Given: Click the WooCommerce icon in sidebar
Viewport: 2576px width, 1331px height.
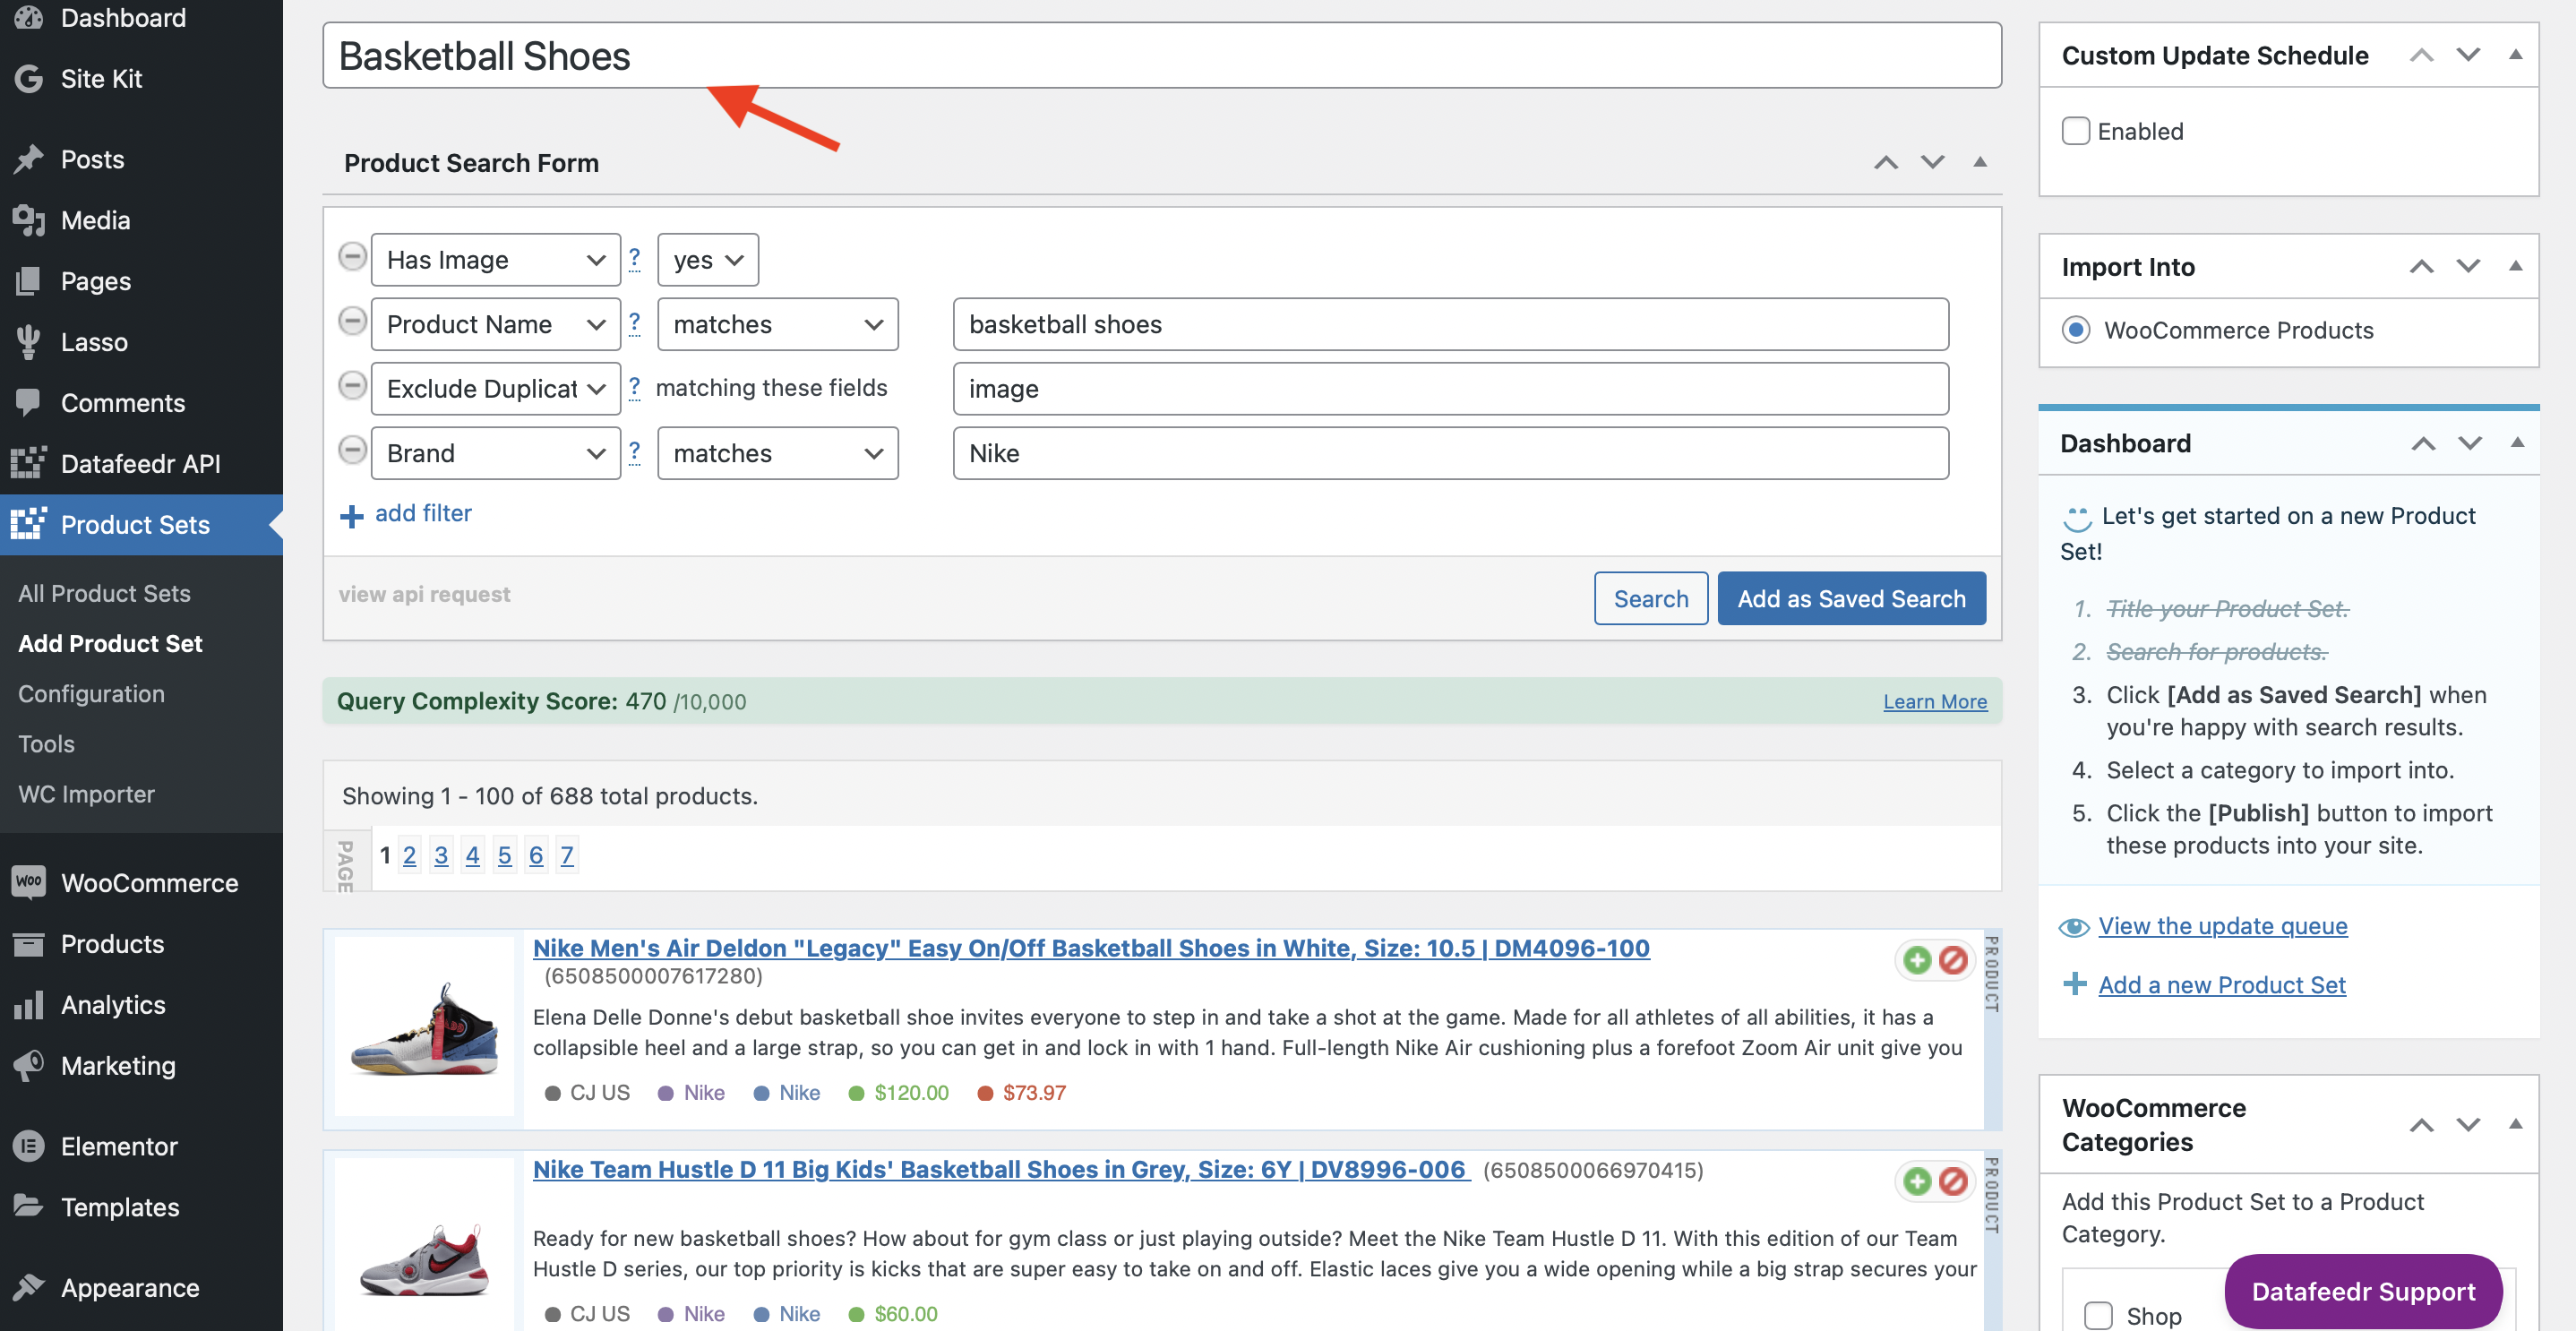Looking at the screenshot, I should coord(29,882).
